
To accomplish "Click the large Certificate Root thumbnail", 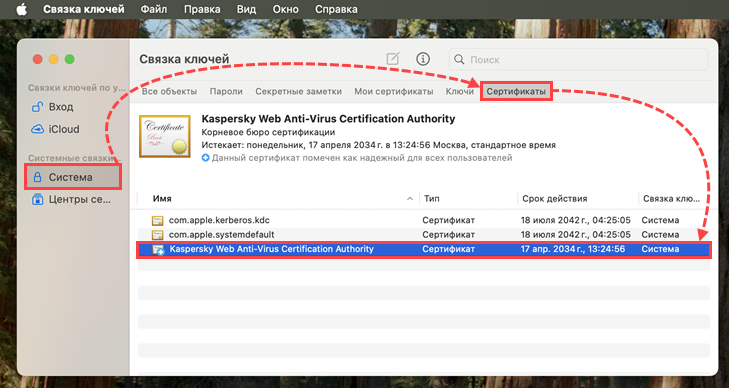I will (165, 136).
